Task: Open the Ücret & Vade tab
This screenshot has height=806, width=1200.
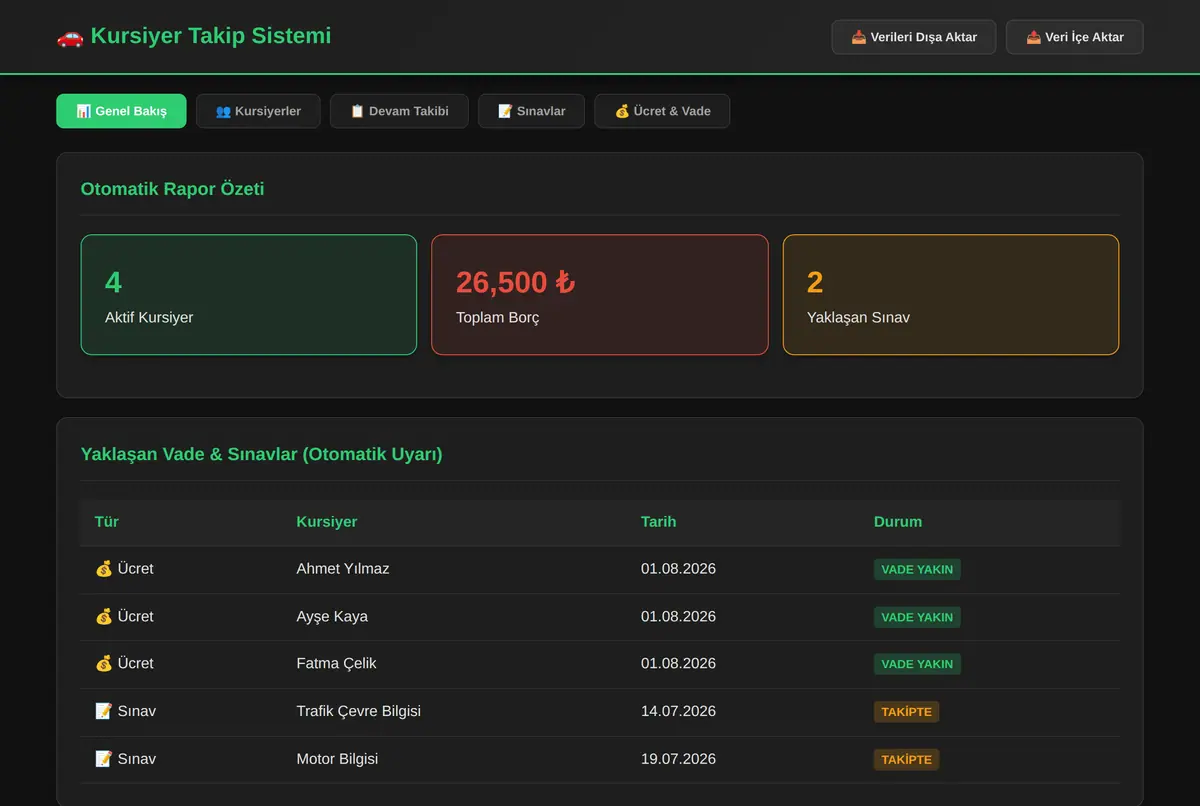Action: tap(662, 111)
